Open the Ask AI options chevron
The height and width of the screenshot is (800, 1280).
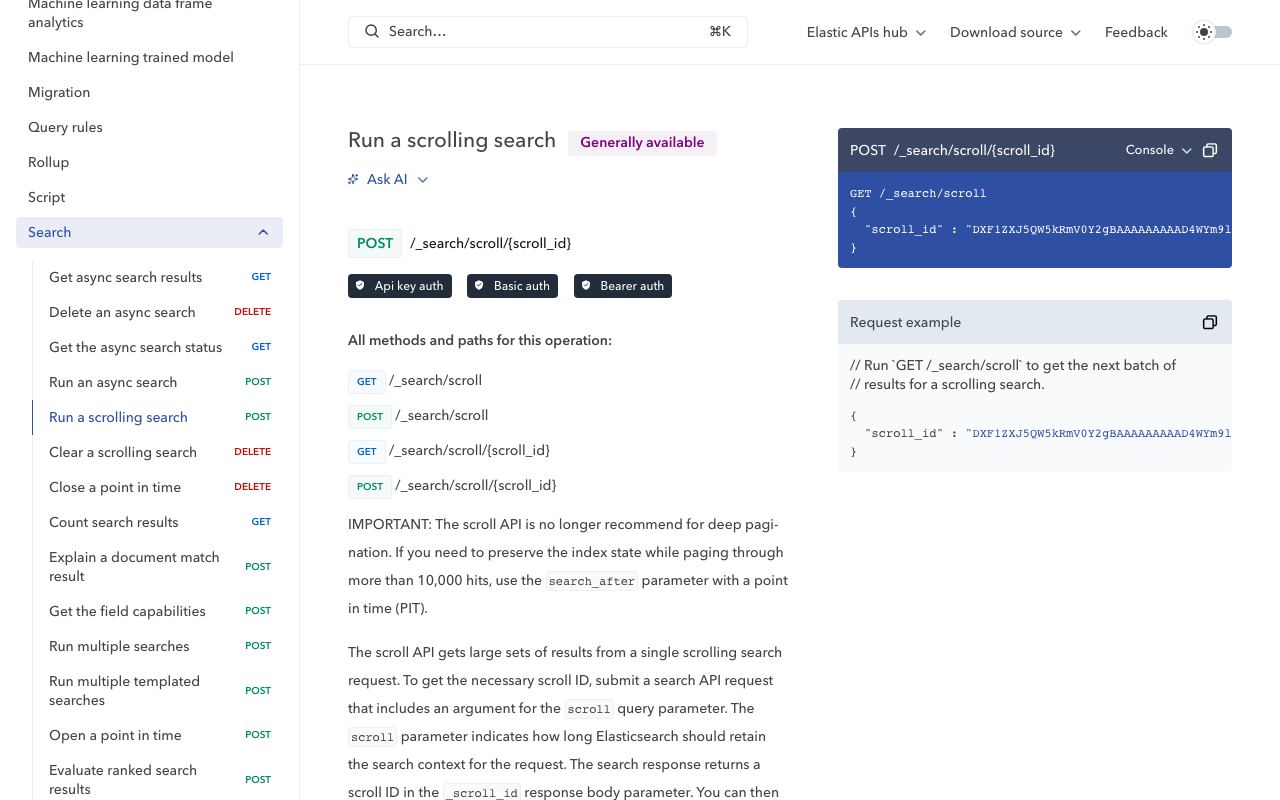pos(422,179)
